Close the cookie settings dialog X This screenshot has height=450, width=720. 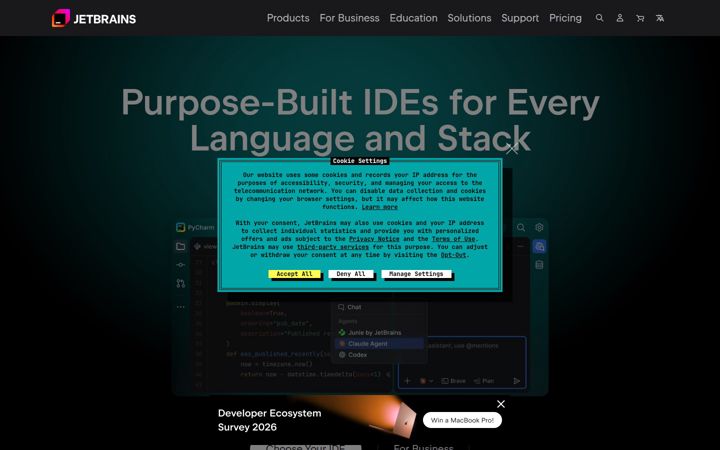tap(512, 148)
